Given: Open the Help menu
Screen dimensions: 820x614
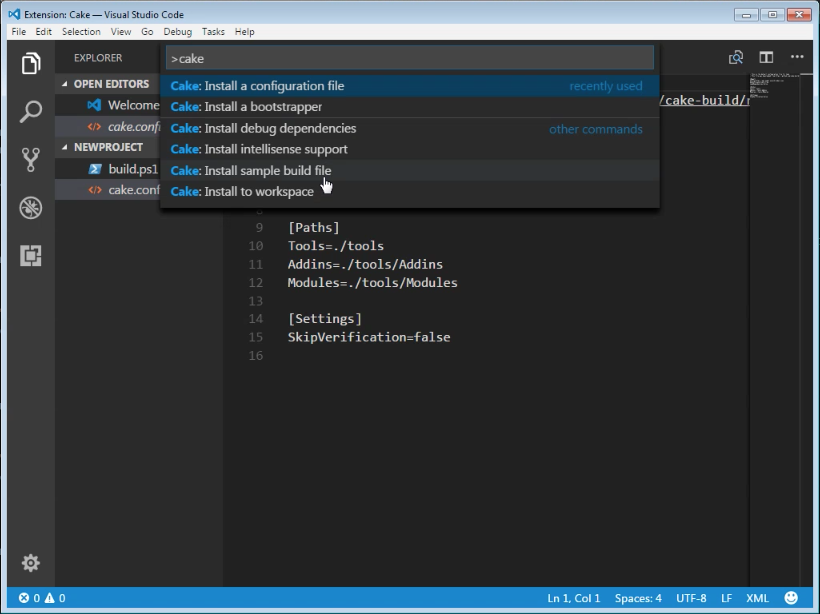Looking at the screenshot, I should [244, 32].
